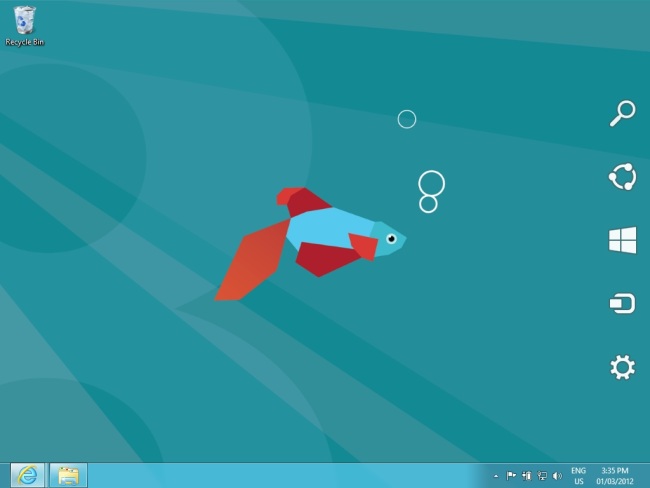Open the Share charm
The height and width of the screenshot is (488, 650).
pos(622,177)
